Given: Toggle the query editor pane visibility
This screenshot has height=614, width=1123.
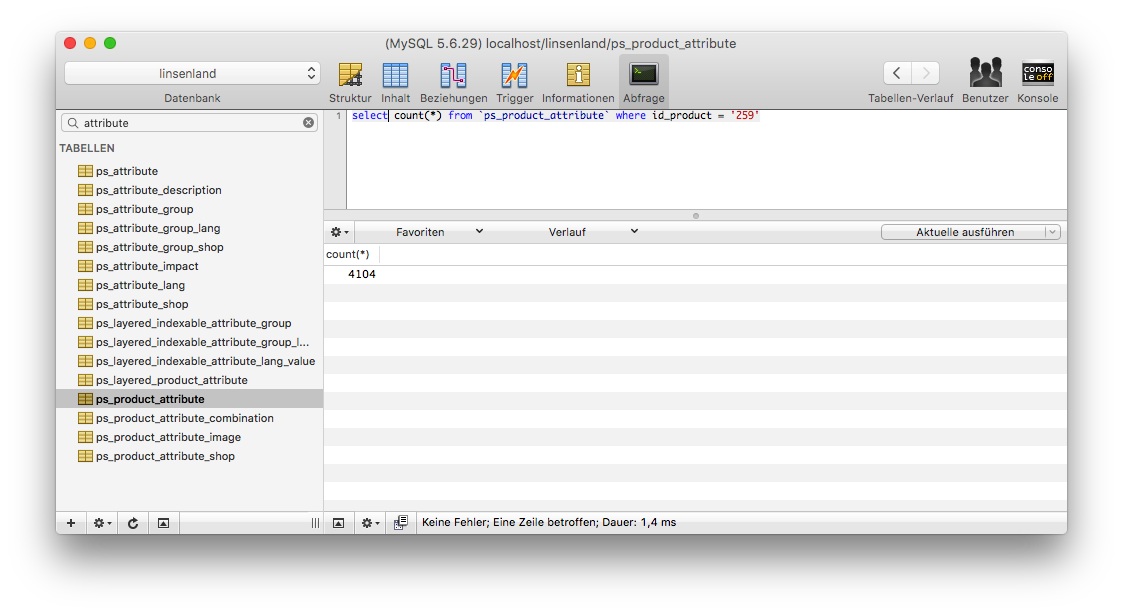Looking at the screenshot, I should point(339,523).
